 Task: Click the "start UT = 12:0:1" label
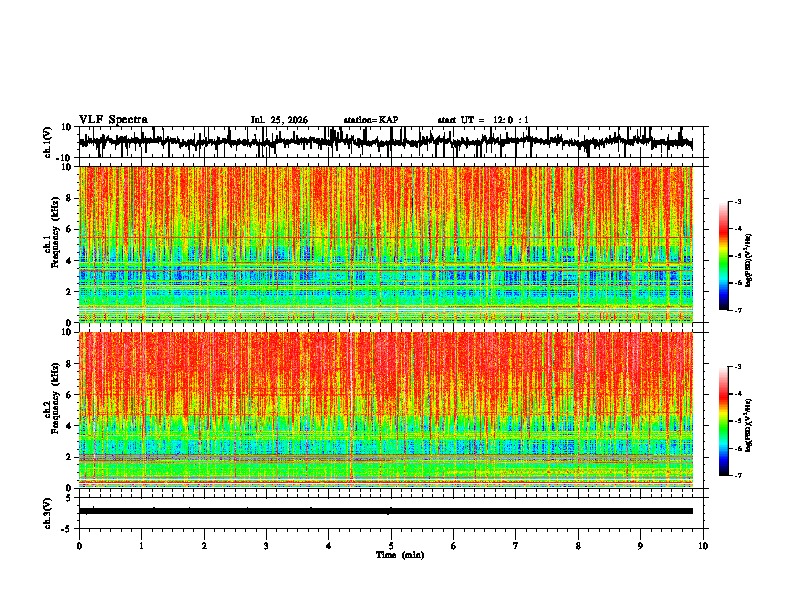click(x=483, y=120)
